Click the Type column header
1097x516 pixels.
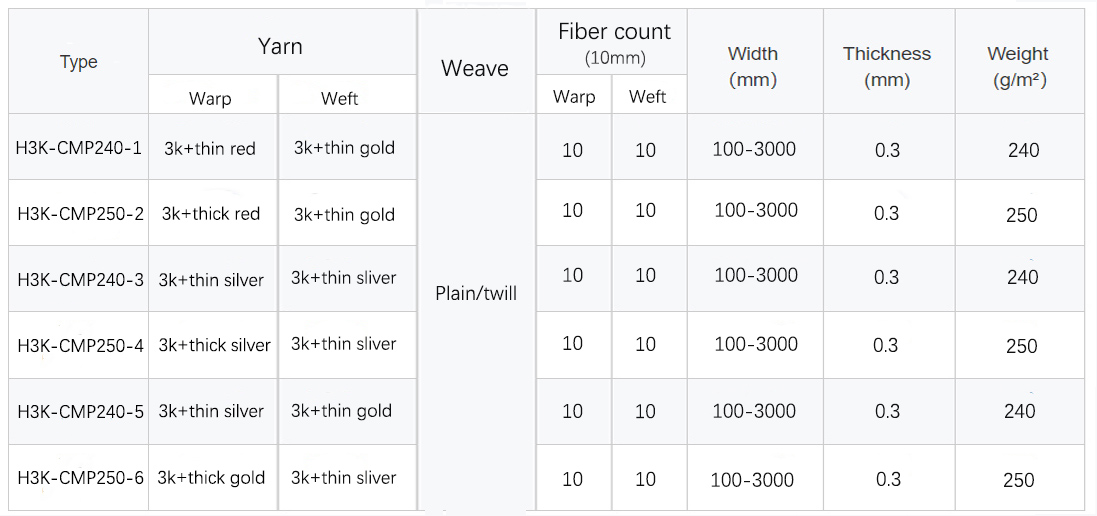[78, 62]
